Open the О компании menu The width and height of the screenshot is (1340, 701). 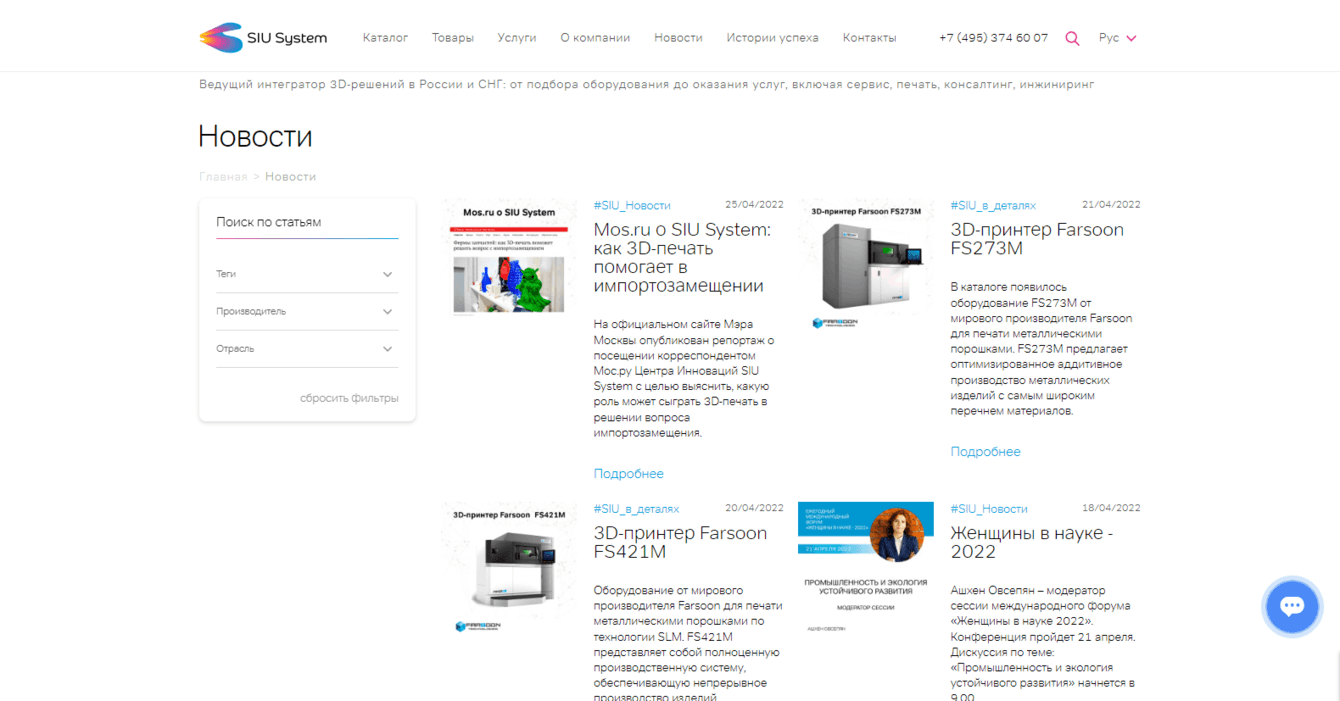[x=595, y=38]
